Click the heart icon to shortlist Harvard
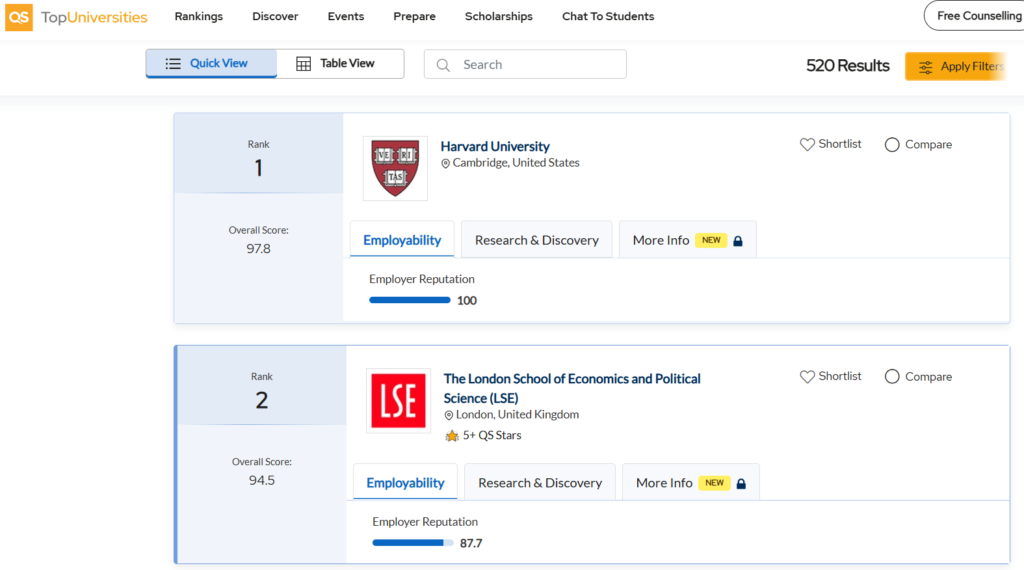 (807, 144)
